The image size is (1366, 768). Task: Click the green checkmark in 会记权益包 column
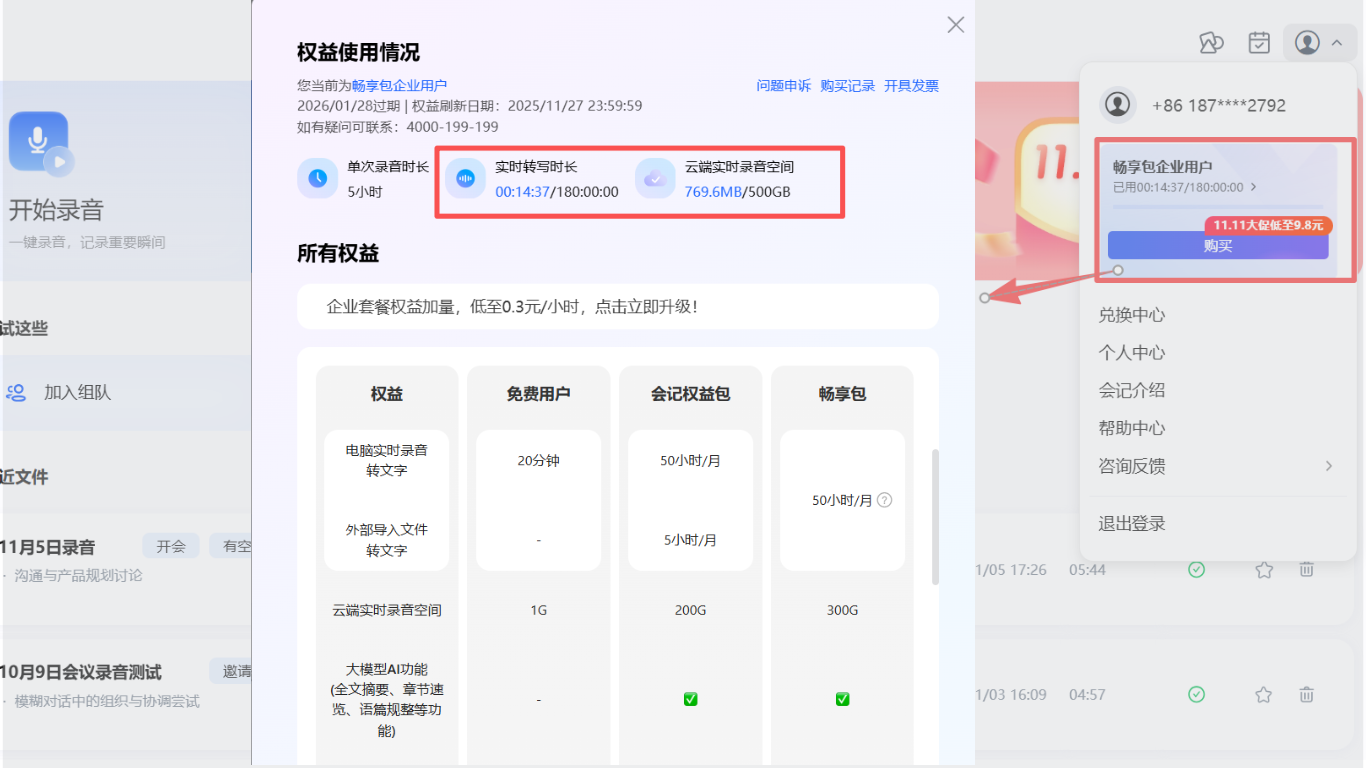[x=690, y=699]
